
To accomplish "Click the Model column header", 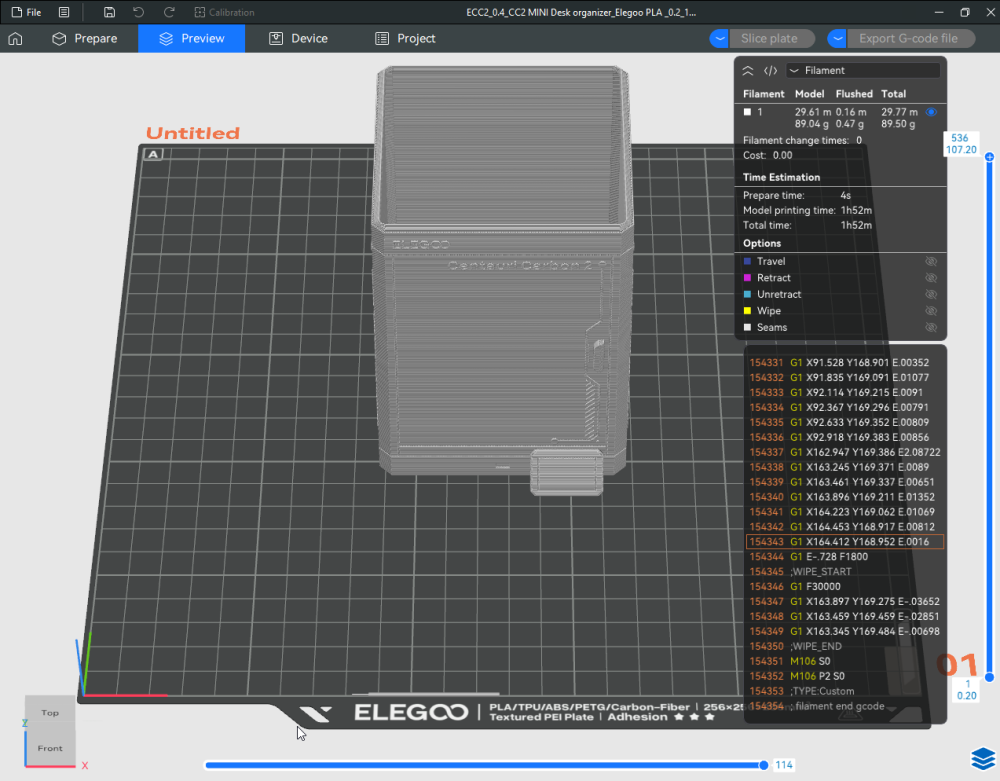I will click(x=809, y=94).
